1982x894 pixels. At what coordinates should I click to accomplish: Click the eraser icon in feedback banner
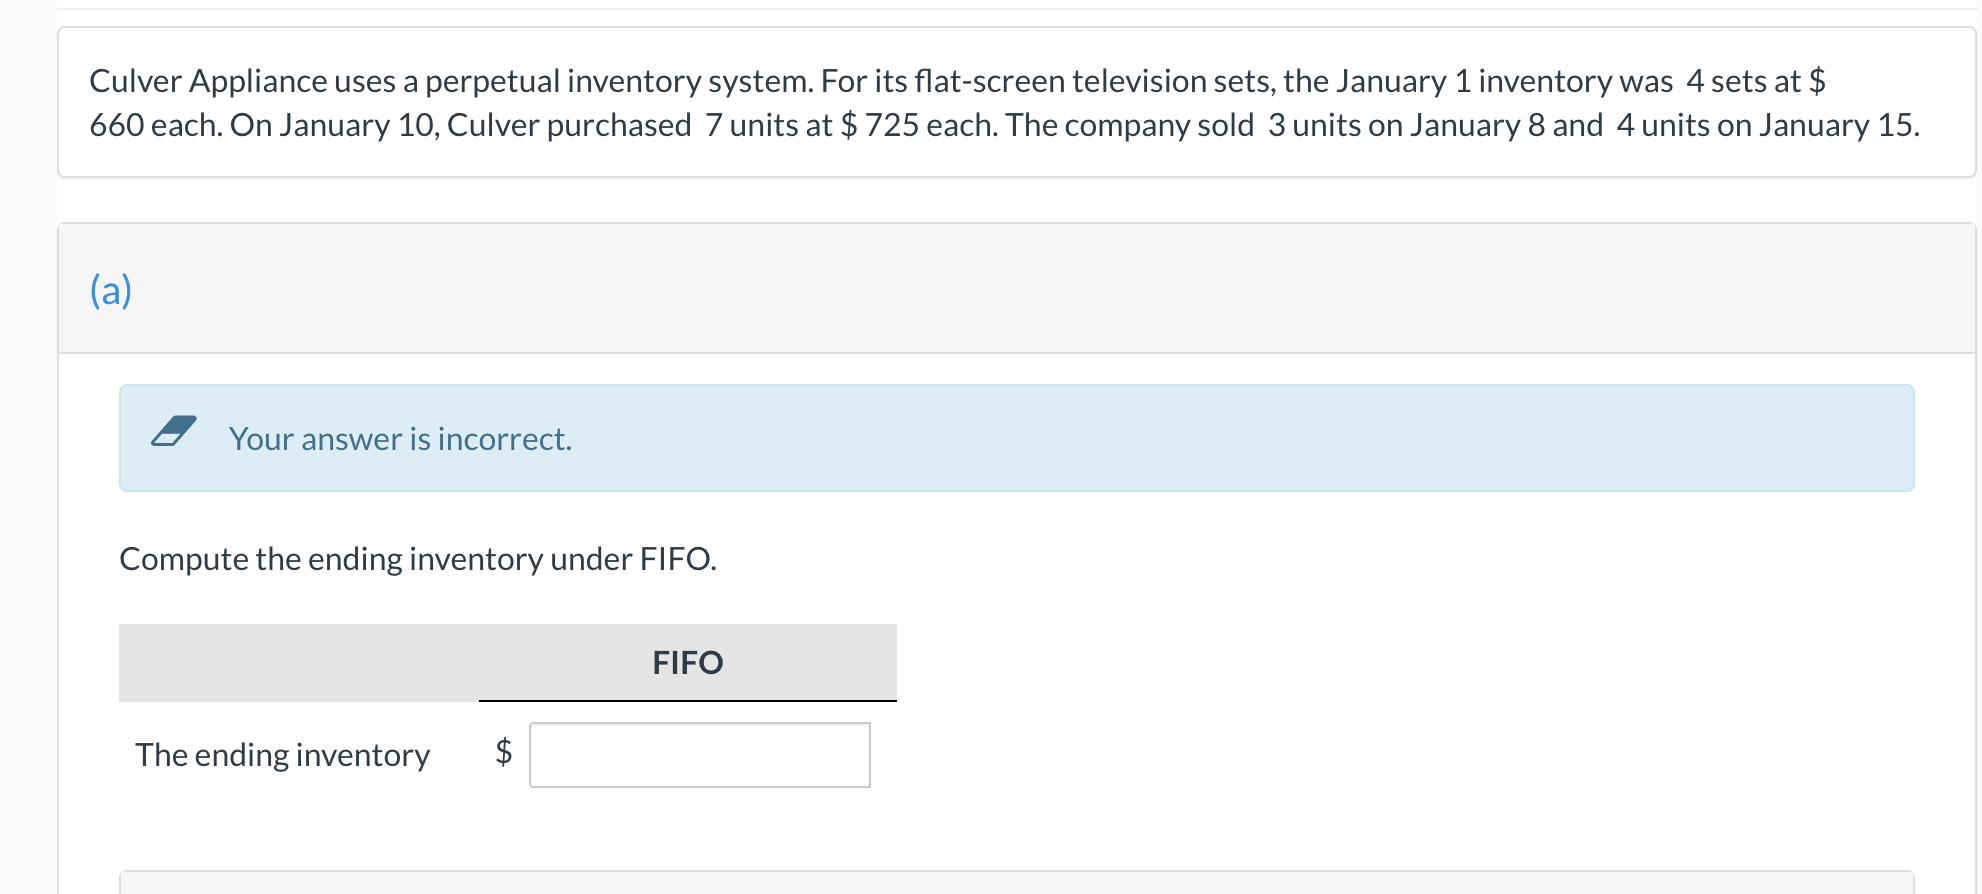174,432
